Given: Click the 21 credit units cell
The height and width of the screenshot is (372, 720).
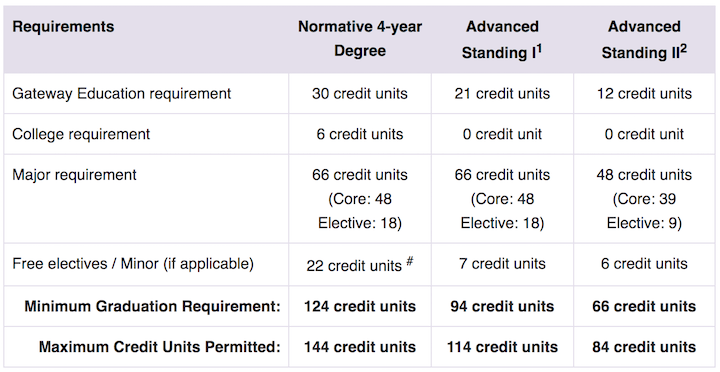Looking at the screenshot, I should point(502,94).
